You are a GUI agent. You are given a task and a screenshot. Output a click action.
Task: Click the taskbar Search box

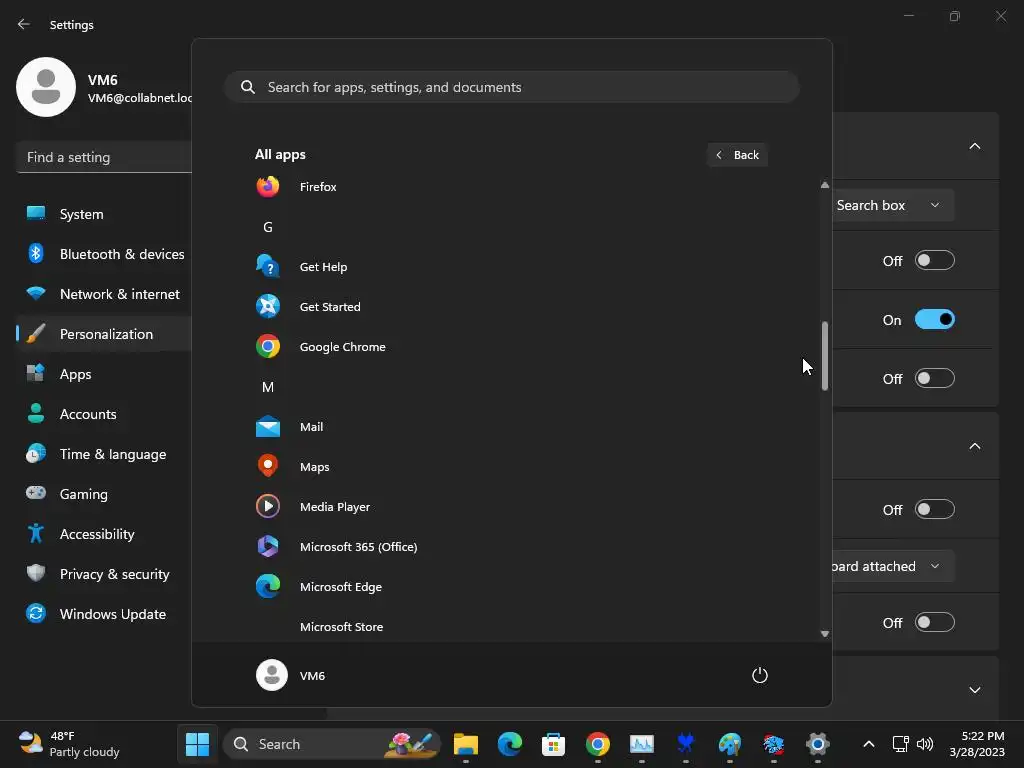pos(332,744)
